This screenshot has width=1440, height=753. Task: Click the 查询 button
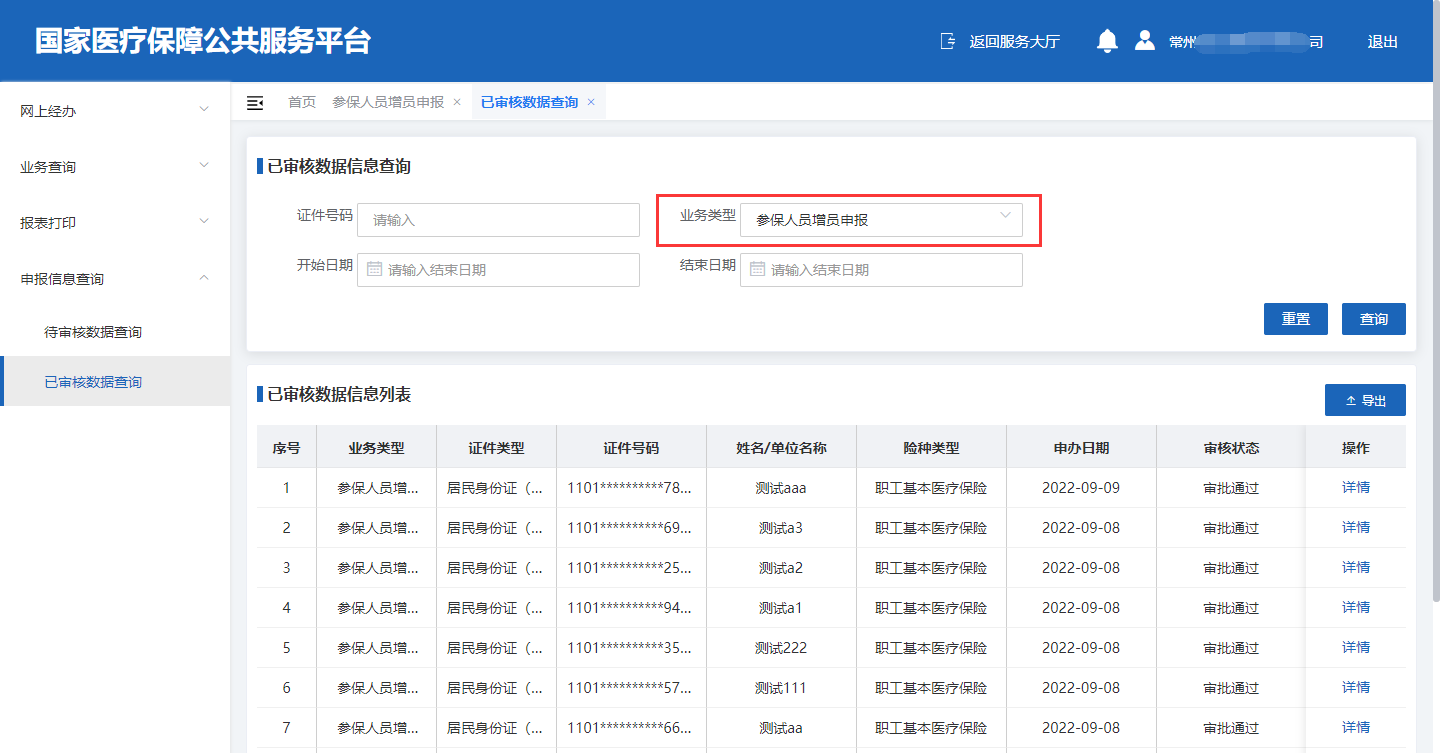(1373, 319)
